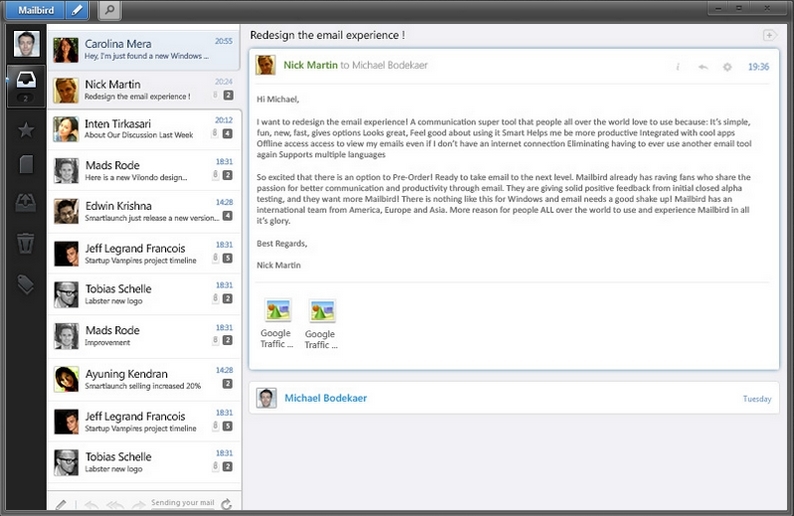Click the 19:36 timestamp of the open message
Screen dimensions: 794x516
[758, 67]
